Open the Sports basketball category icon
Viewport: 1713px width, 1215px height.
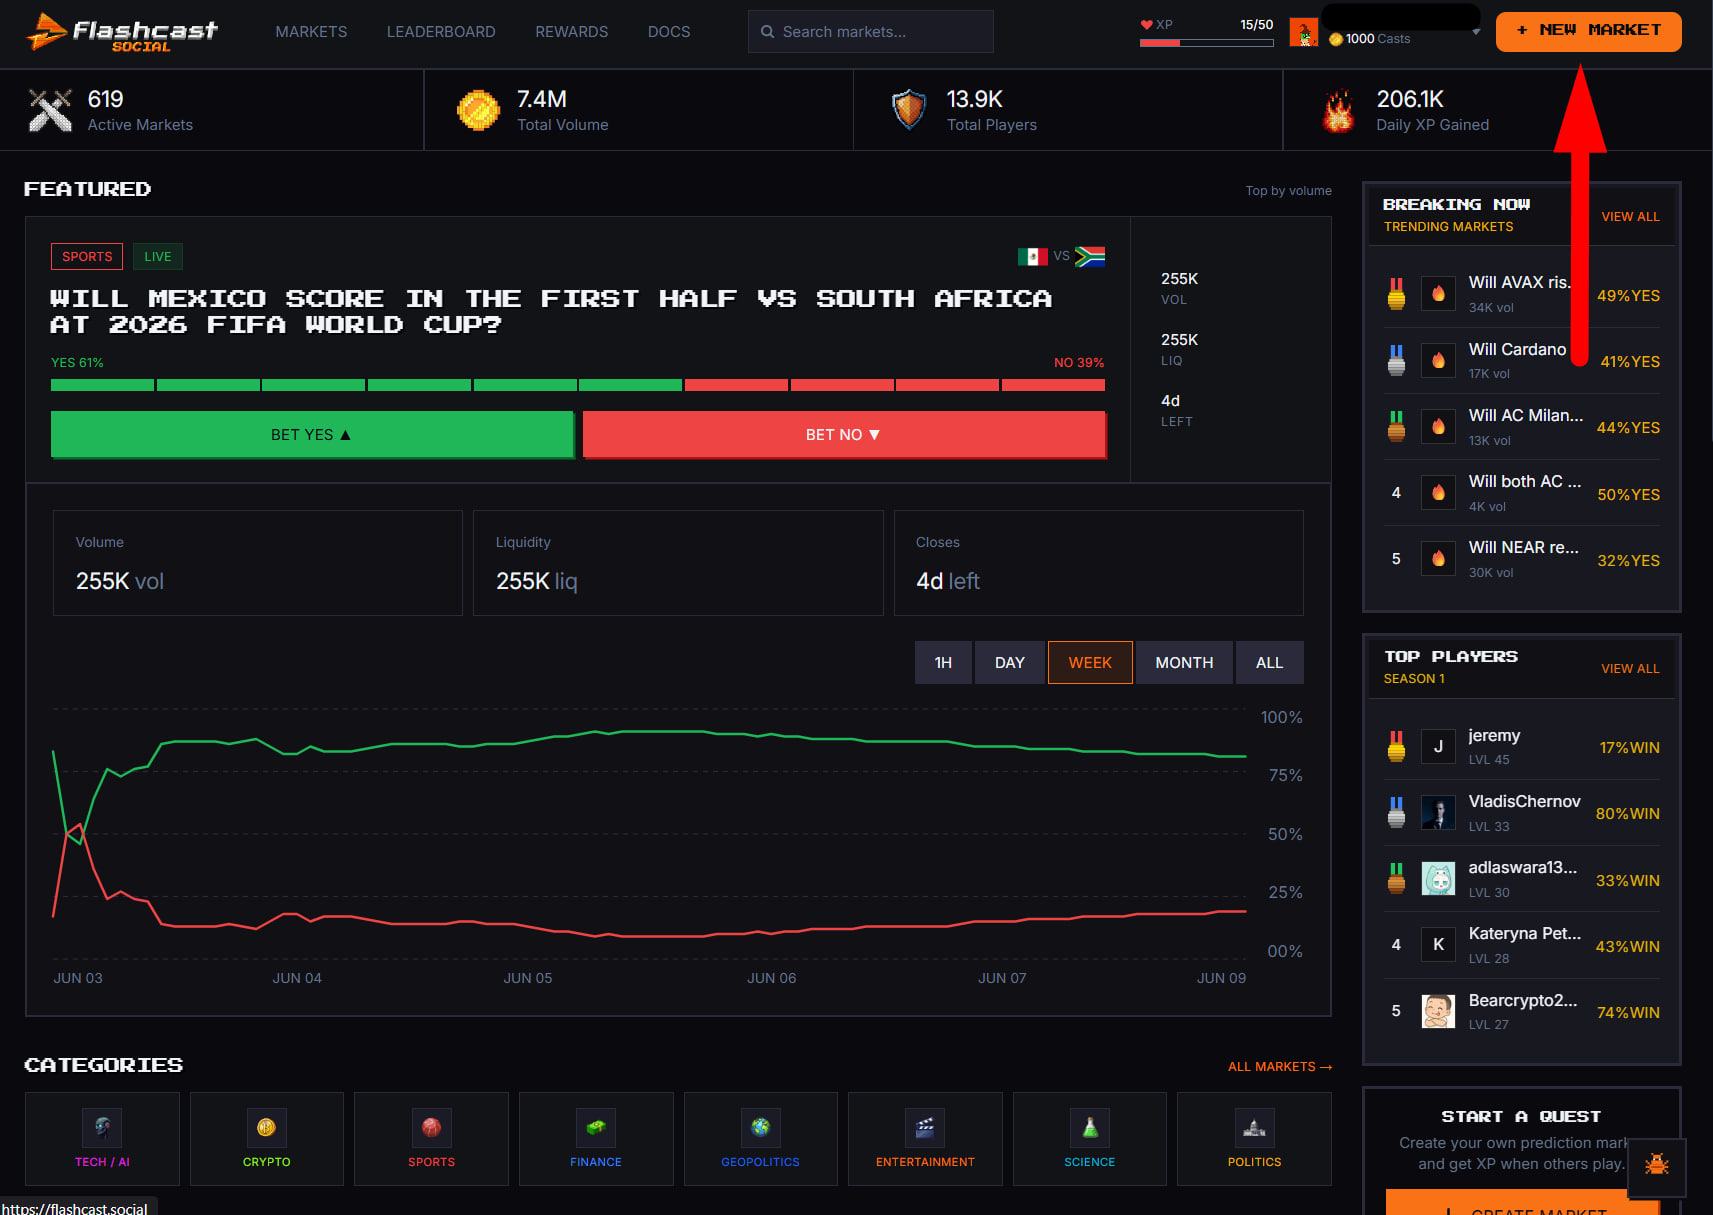[x=431, y=1127]
